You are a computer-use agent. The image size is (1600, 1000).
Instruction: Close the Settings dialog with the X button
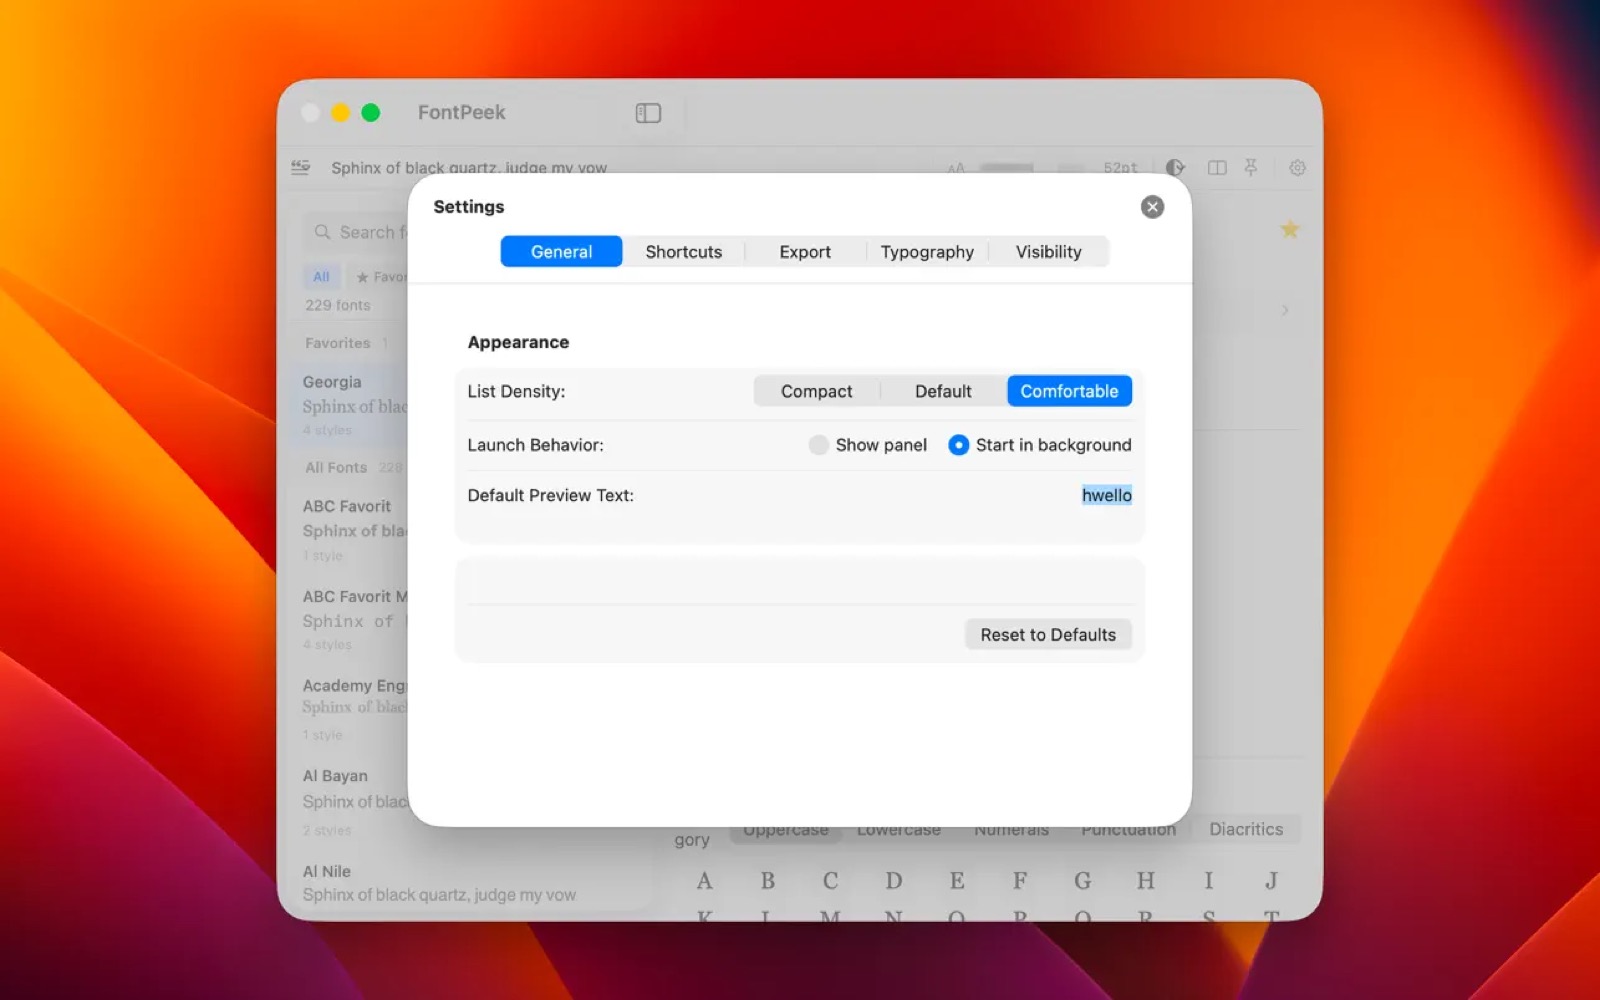[1152, 207]
